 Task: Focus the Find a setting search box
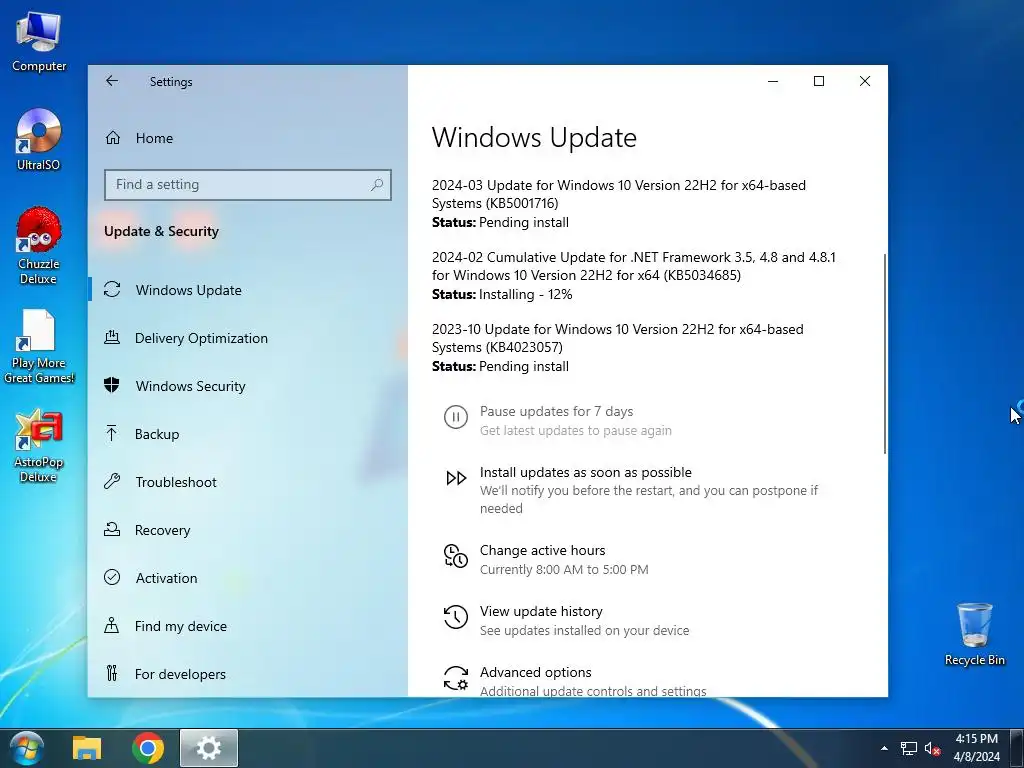point(248,185)
